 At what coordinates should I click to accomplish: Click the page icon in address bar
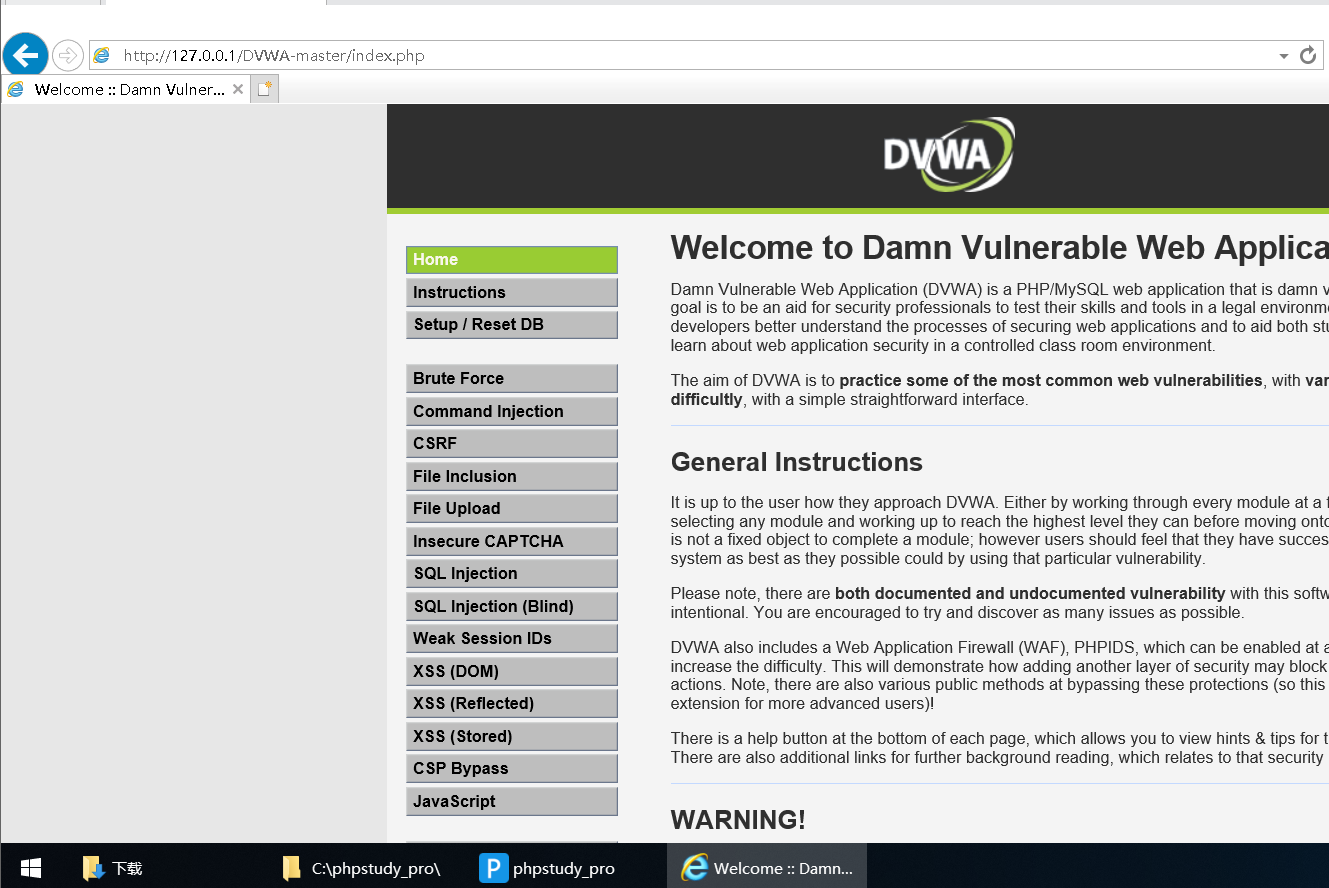pos(102,55)
